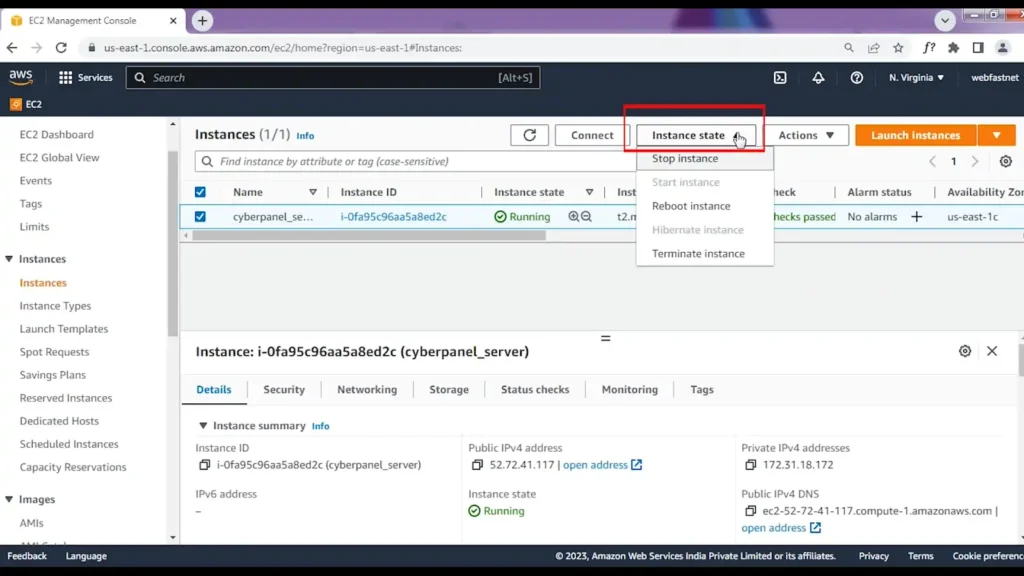Sort by Instance state column arrow
This screenshot has width=1024, height=576.
pos(590,192)
